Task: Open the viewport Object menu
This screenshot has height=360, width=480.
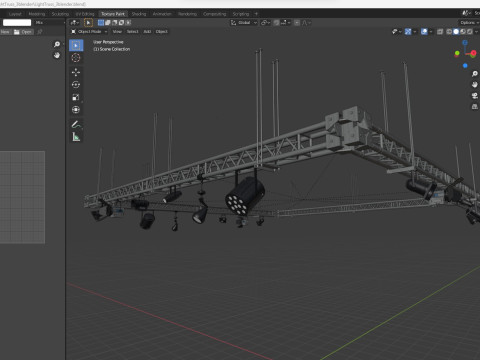Action: tap(162, 32)
